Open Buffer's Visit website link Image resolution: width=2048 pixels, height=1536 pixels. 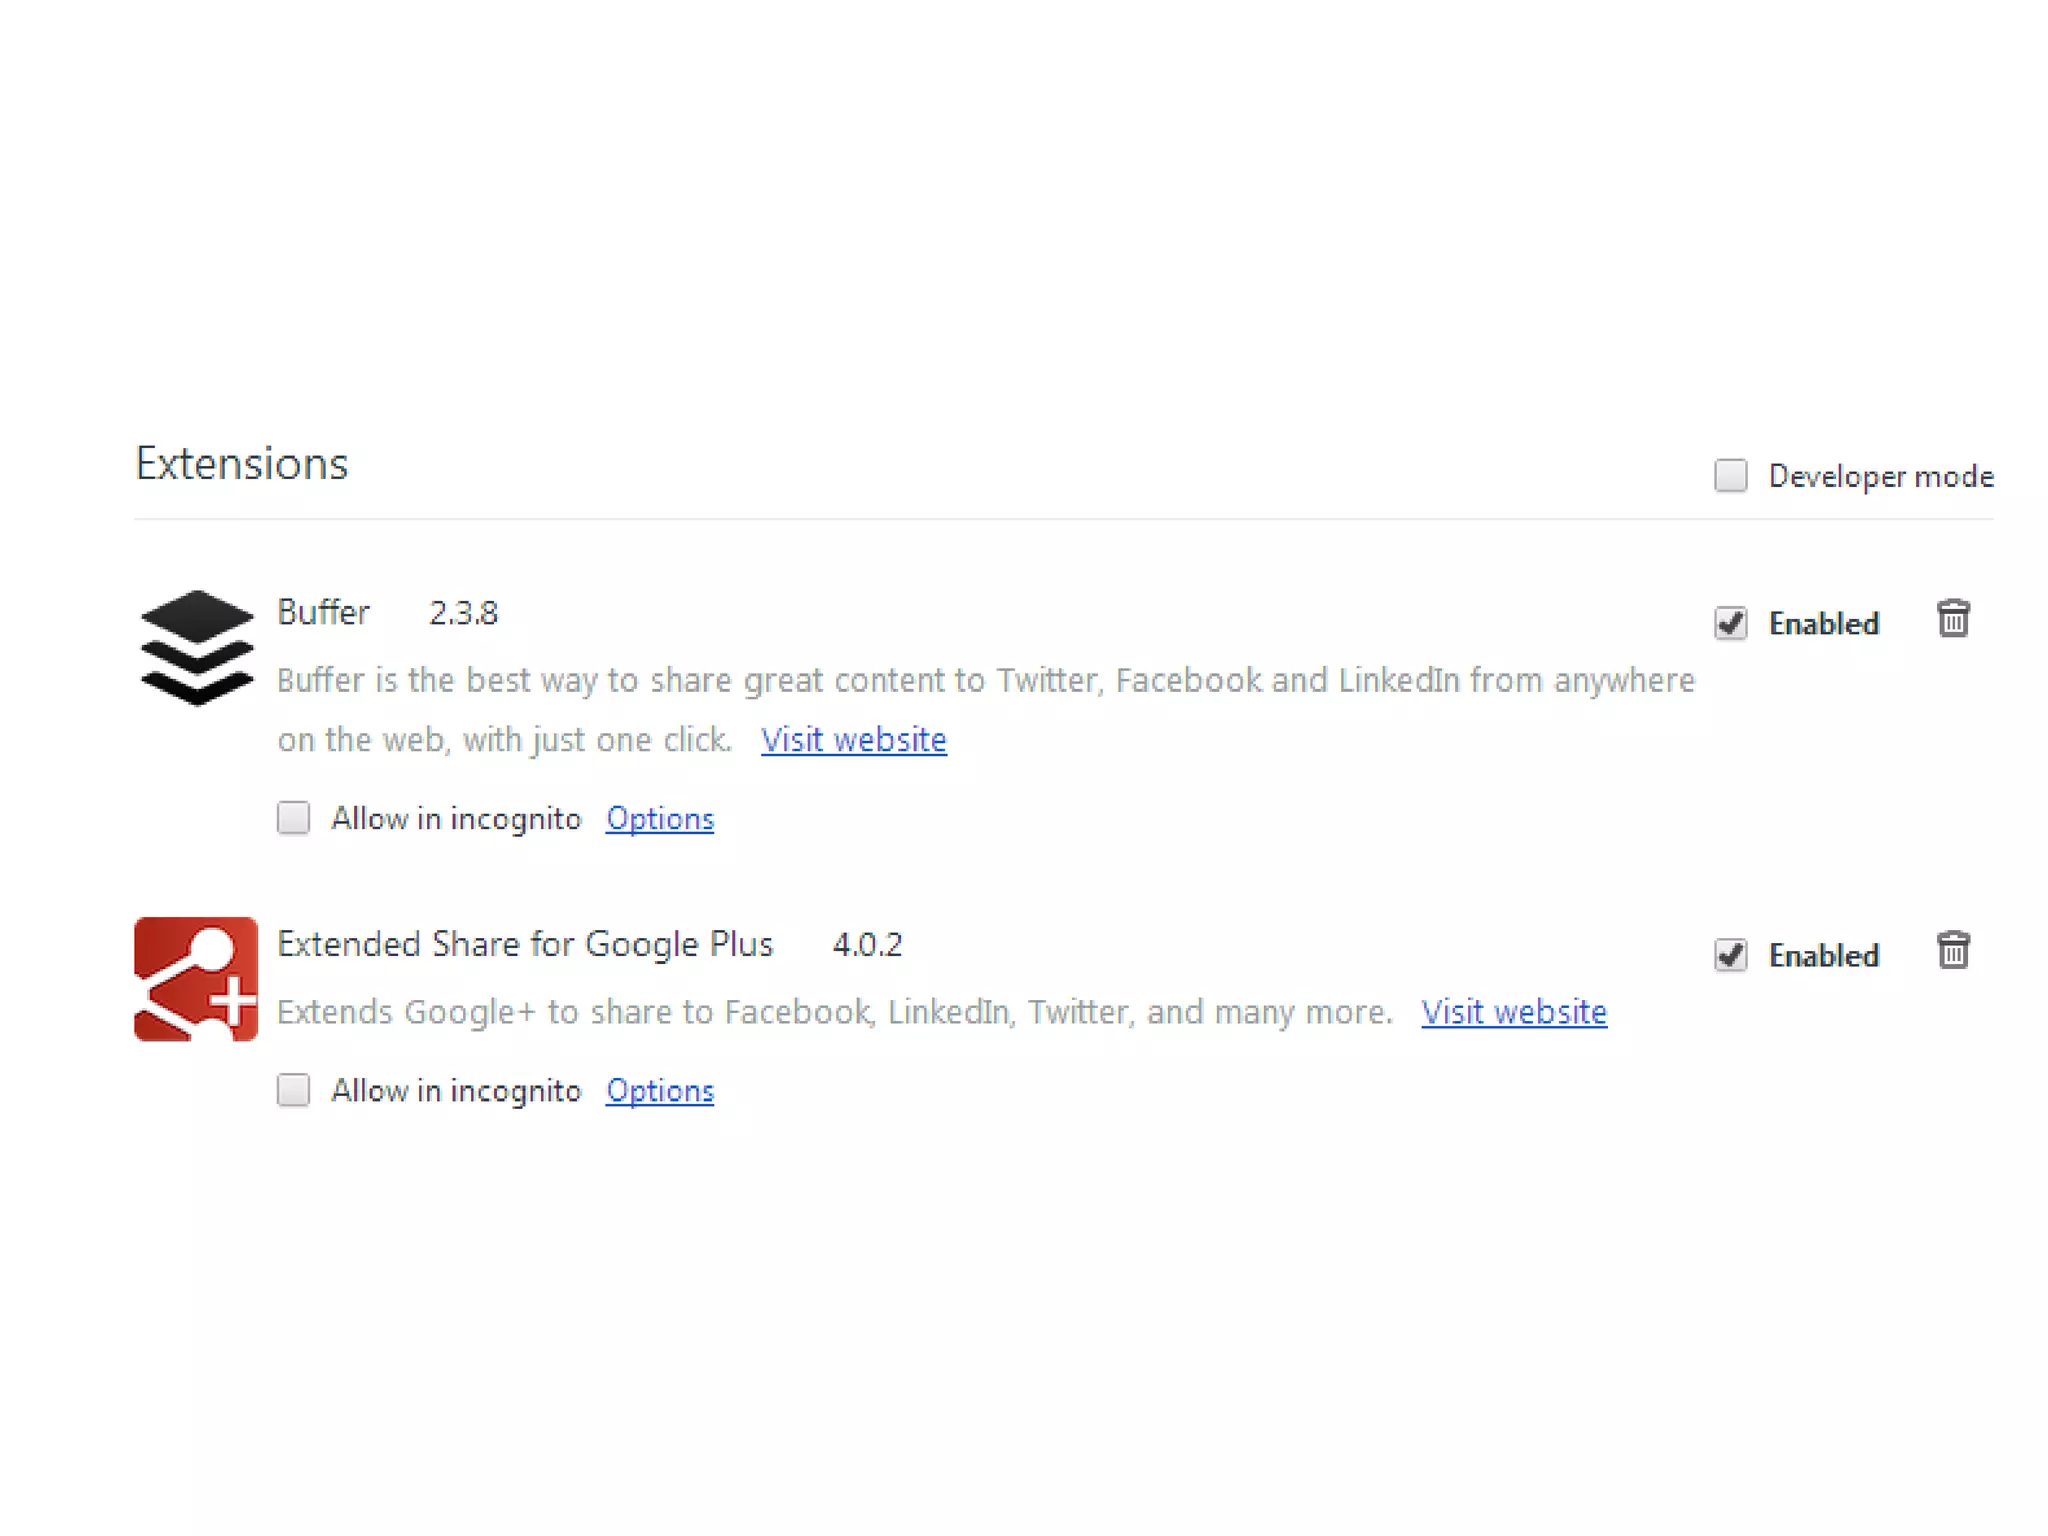[x=853, y=740]
